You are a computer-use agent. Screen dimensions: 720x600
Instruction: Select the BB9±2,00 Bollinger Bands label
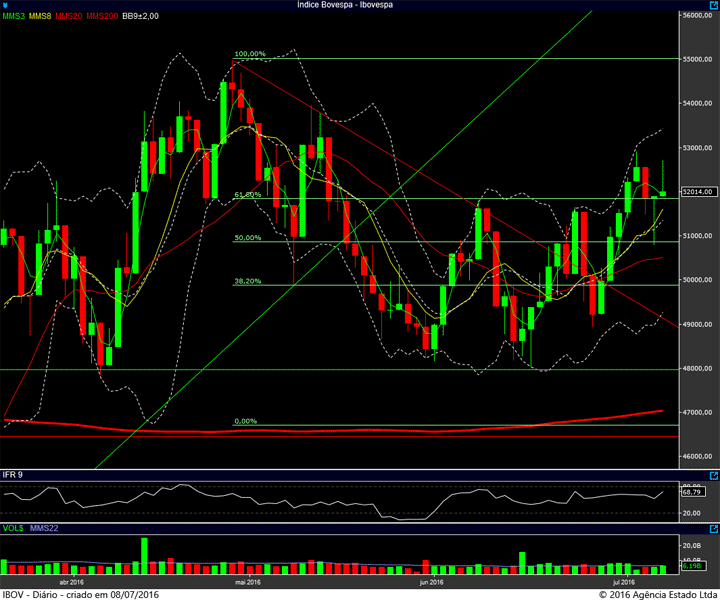point(141,16)
